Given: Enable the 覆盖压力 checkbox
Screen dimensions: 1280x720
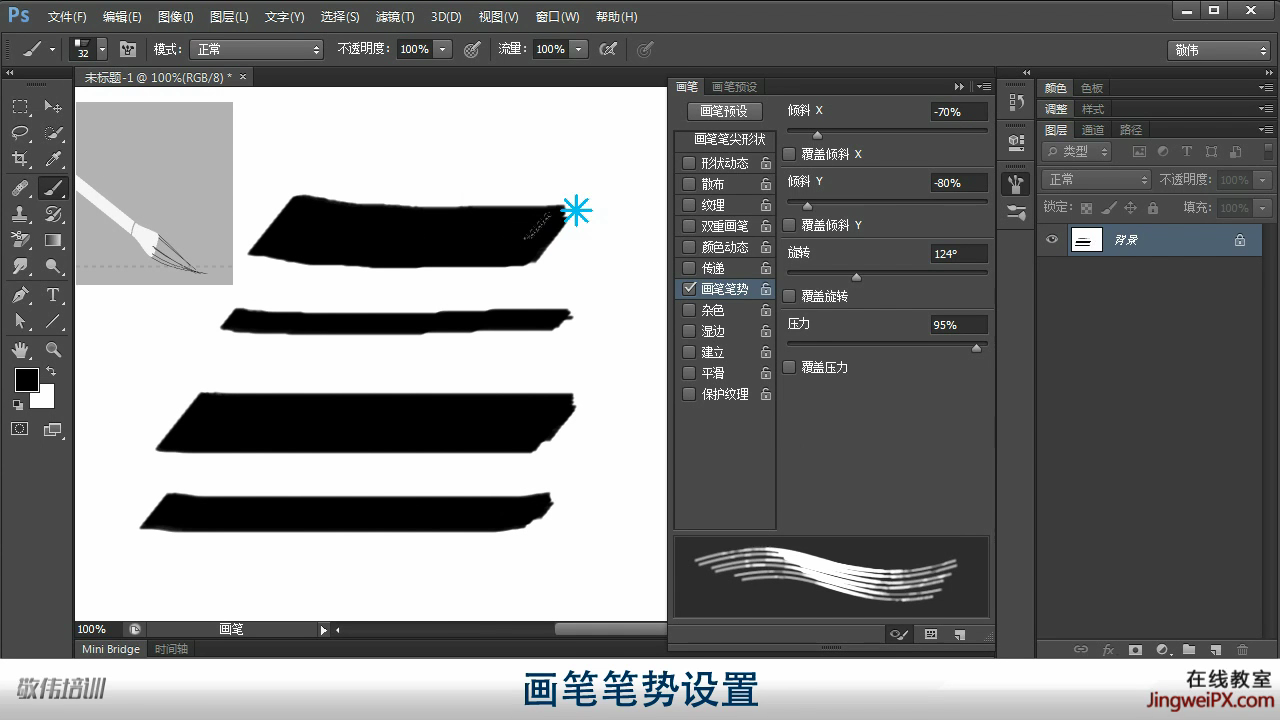Looking at the screenshot, I should [789, 367].
